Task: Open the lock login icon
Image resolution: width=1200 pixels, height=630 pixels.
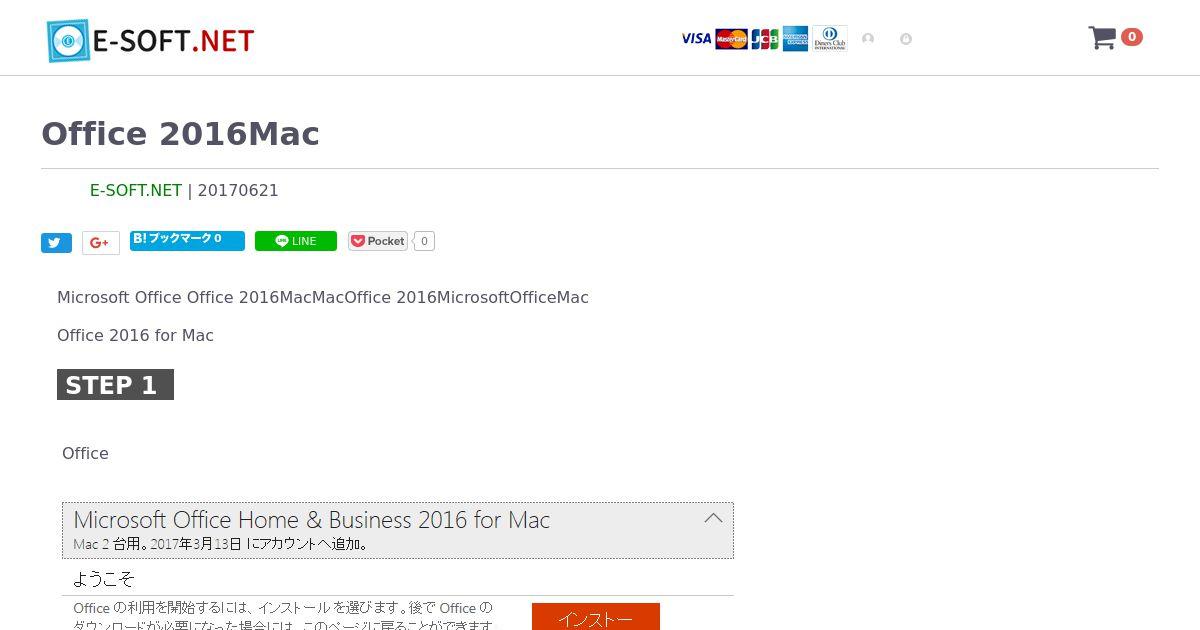Action: coord(906,39)
